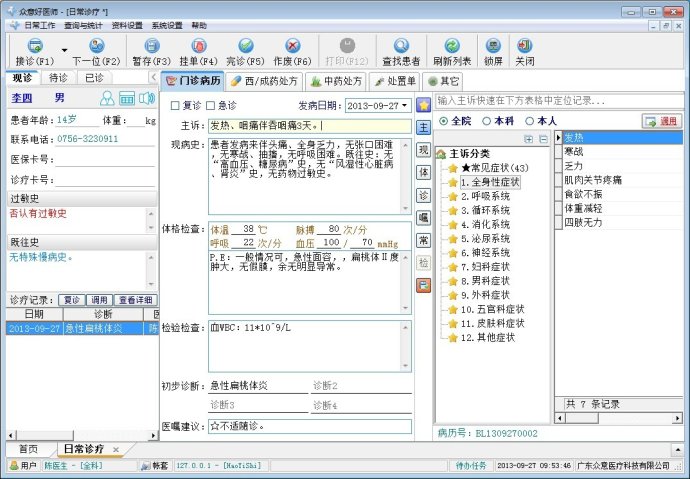This screenshot has width=690, height=479.
Task: Click the 主诉 quick search input field
Action: [559, 101]
